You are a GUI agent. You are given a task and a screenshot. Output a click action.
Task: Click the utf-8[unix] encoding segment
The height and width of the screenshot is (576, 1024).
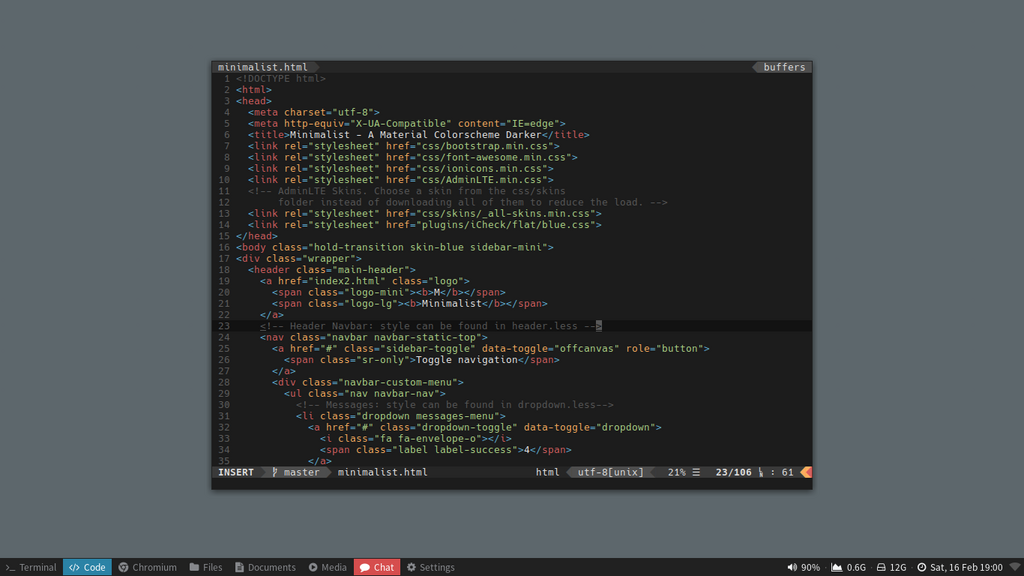coord(610,472)
